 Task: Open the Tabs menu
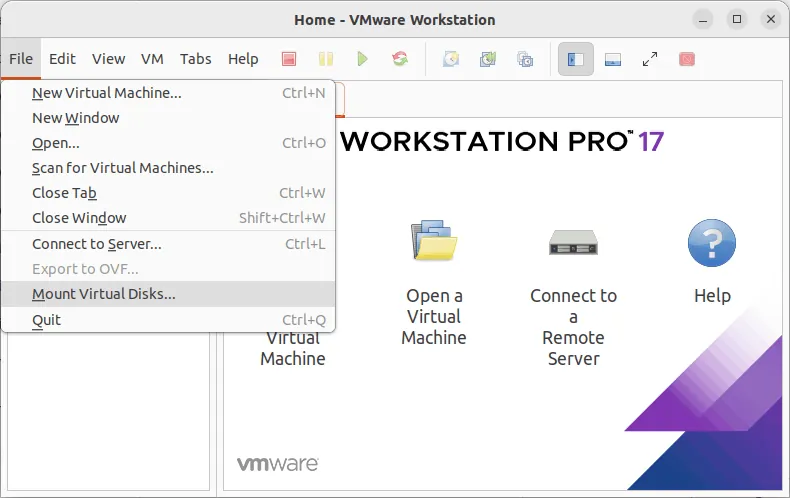click(x=195, y=59)
